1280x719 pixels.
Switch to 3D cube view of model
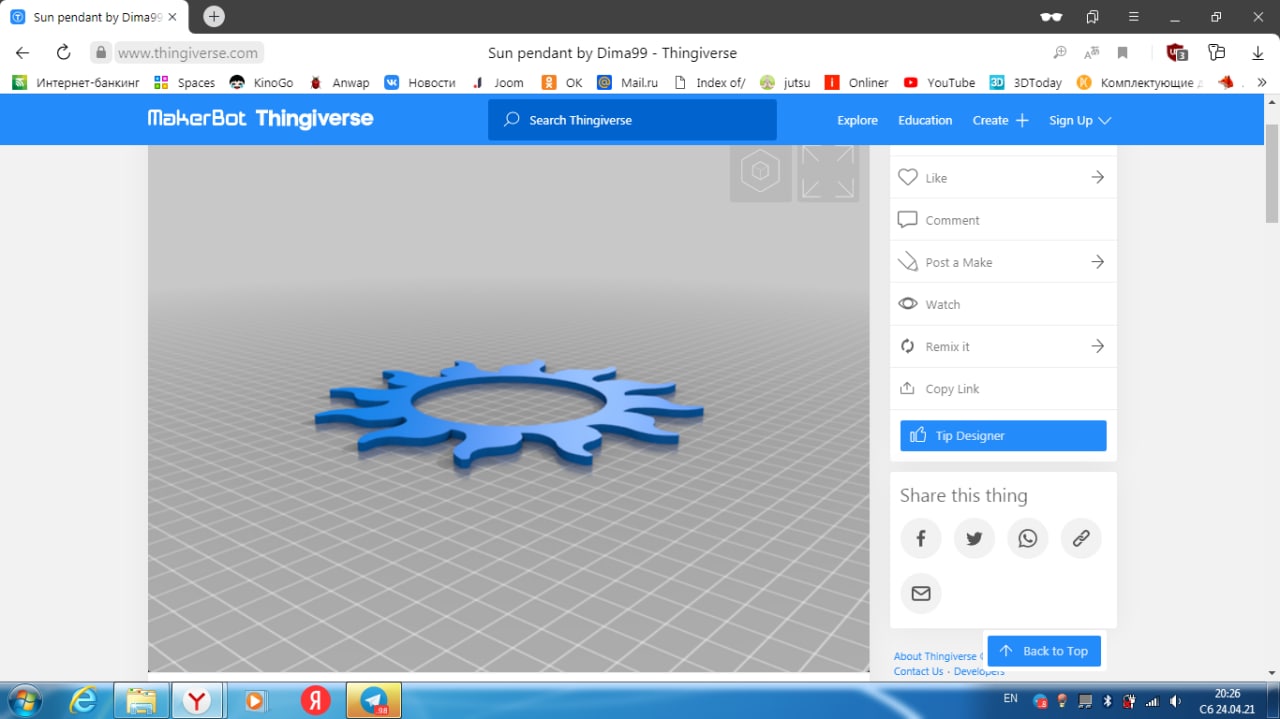click(760, 173)
